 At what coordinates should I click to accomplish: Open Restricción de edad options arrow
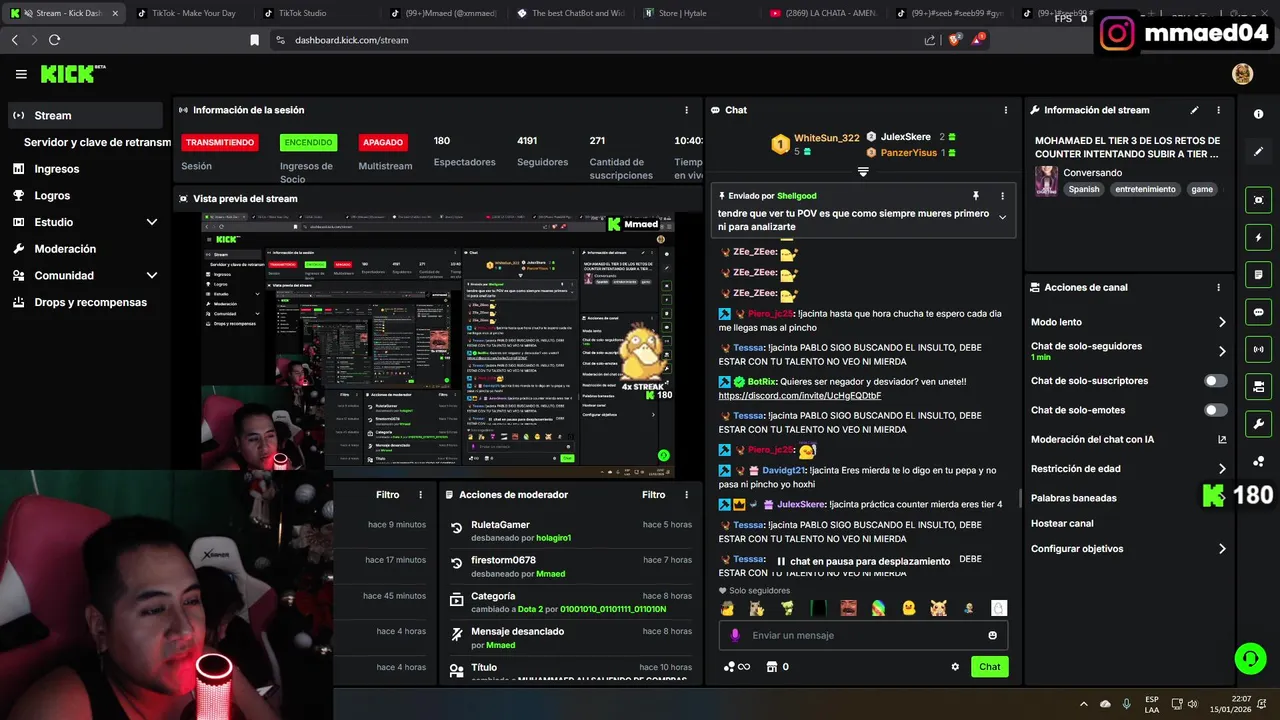[x=1221, y=469]
